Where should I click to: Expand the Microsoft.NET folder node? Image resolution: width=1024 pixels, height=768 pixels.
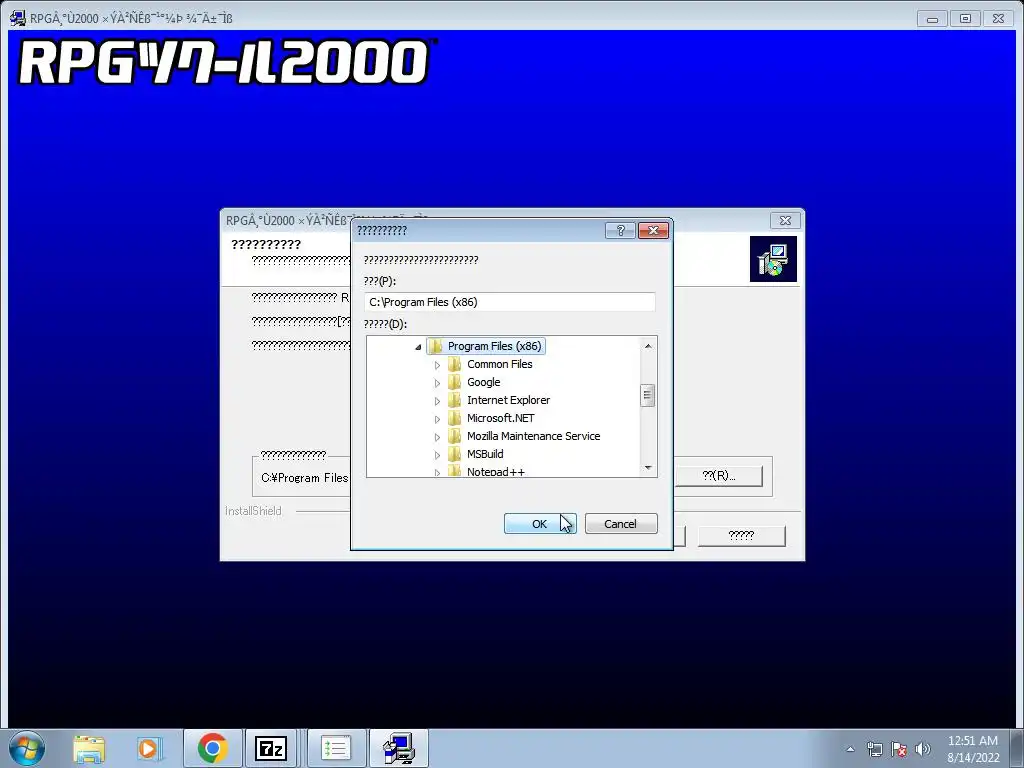coord(438,419)
